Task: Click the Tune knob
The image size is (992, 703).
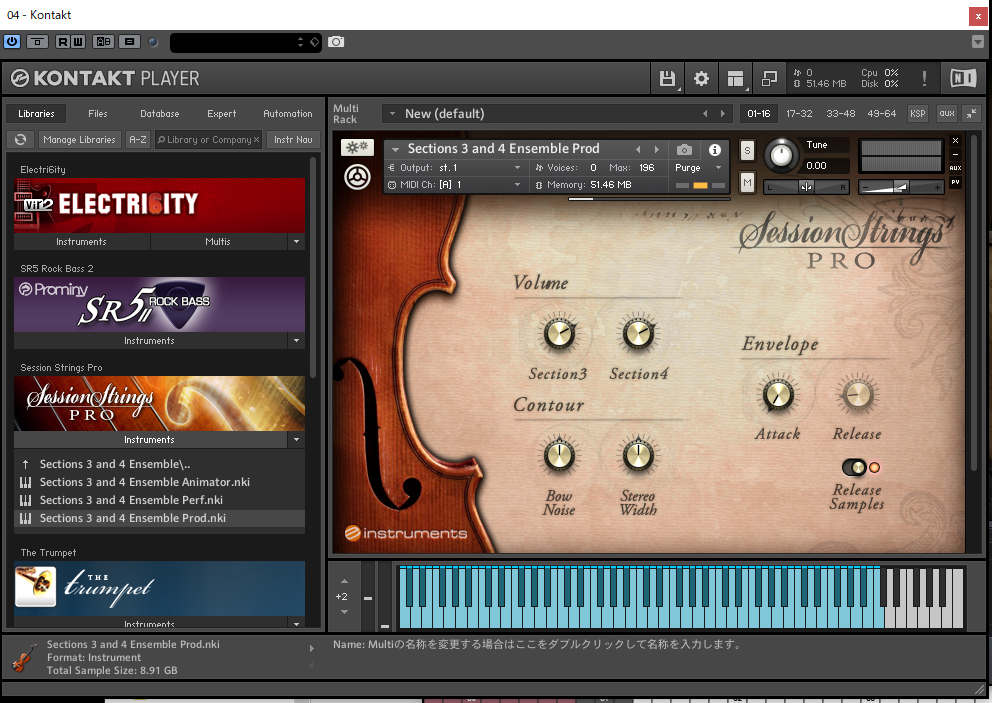Action: [782, 155]
